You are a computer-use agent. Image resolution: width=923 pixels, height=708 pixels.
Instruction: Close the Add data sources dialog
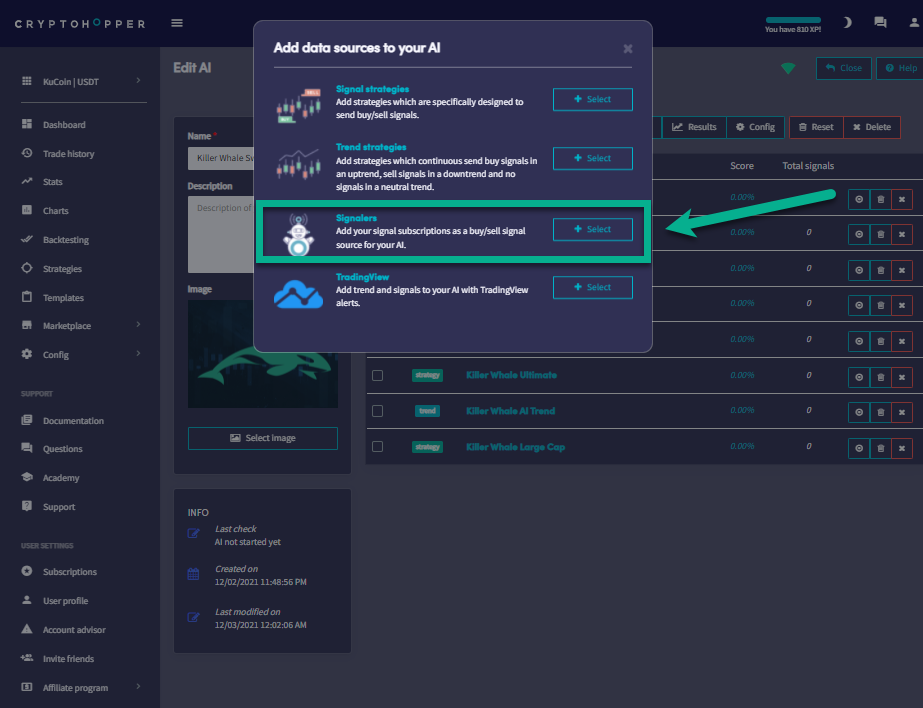(627, 48)
